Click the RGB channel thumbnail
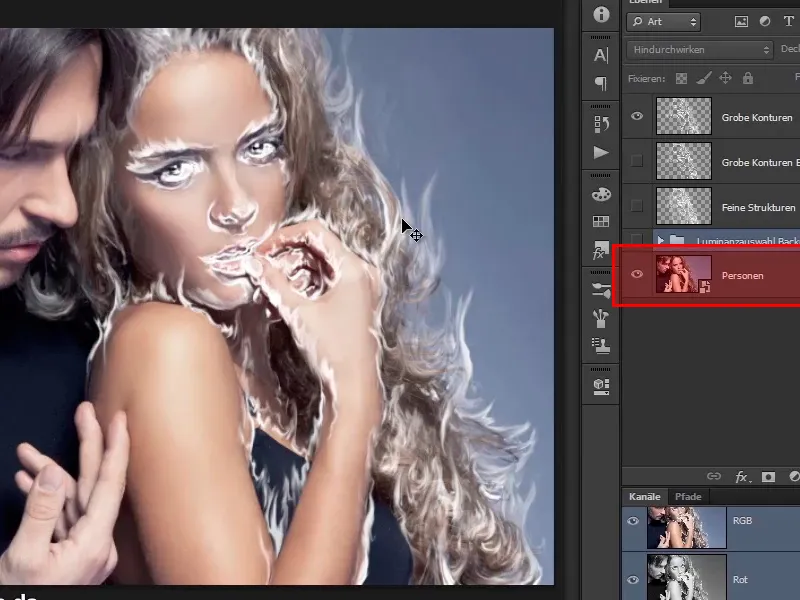The width and height of the screenshot is (800, 600). (686, 528)
